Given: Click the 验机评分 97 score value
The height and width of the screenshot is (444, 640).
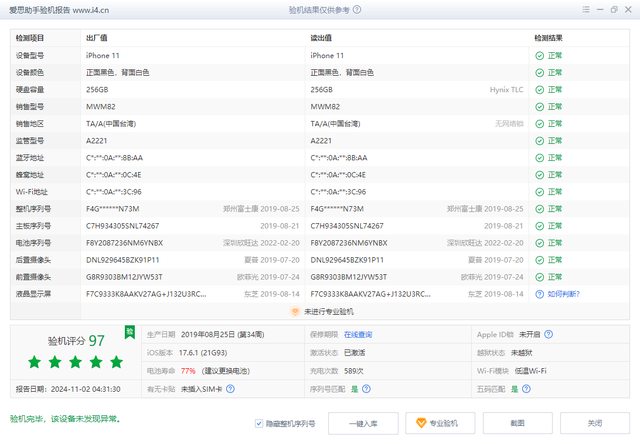Looking at the screenshot, I should pos(97,340).
